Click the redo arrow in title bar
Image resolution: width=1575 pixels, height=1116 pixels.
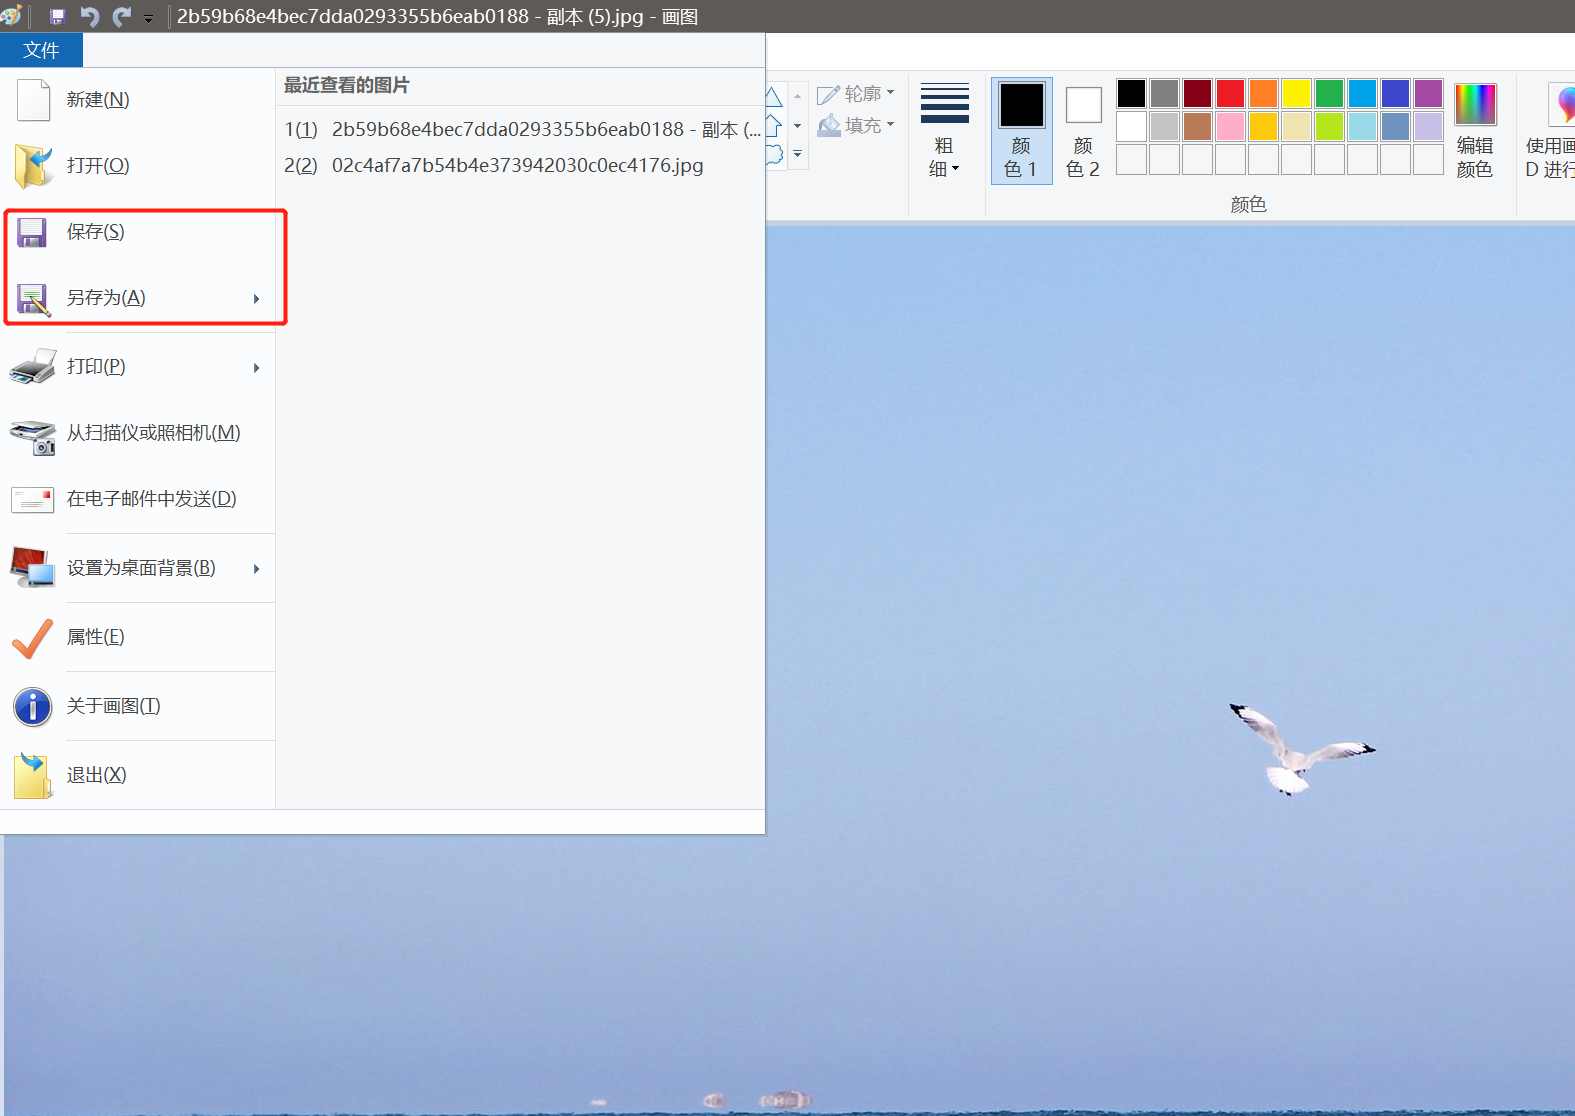tap(122, 17)
